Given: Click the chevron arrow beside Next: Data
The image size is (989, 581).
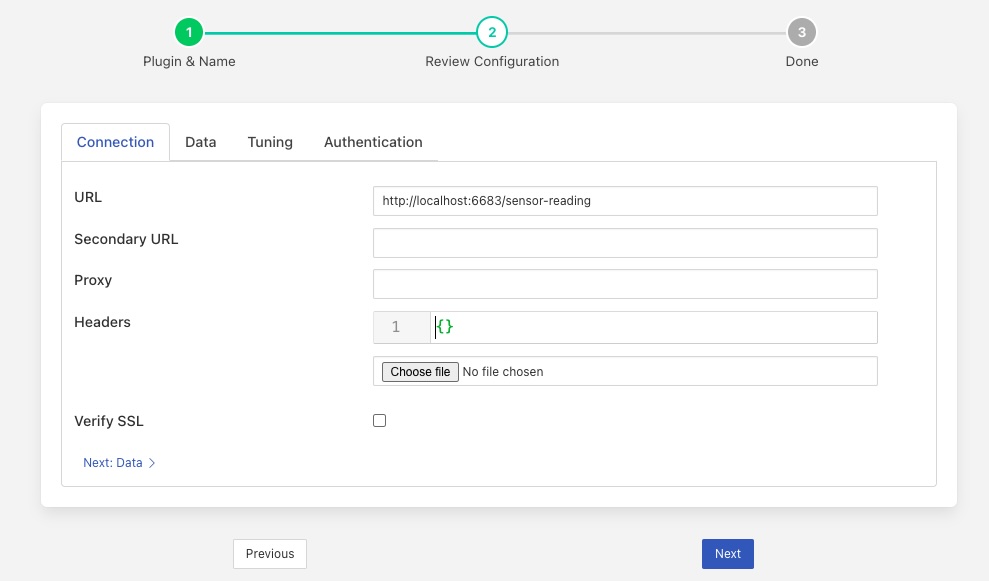Looking at the screenshot, I should (x=152, y=463).
